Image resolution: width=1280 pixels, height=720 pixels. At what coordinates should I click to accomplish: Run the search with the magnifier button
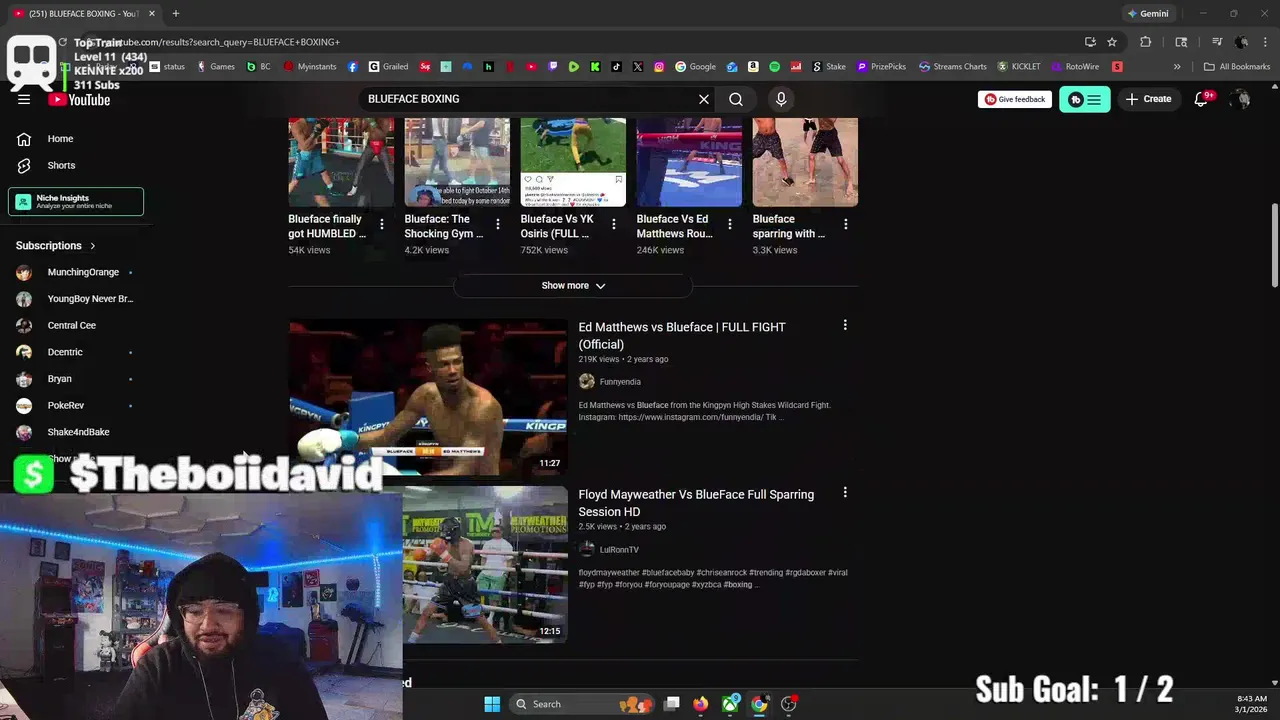pos(736,99)
